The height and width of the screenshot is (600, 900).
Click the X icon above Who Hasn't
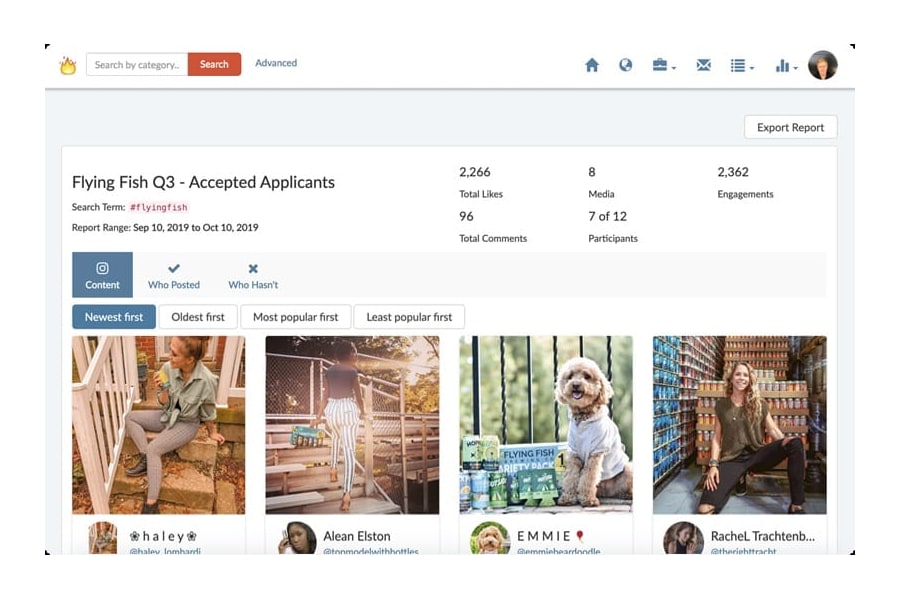(x=253, y=268)
